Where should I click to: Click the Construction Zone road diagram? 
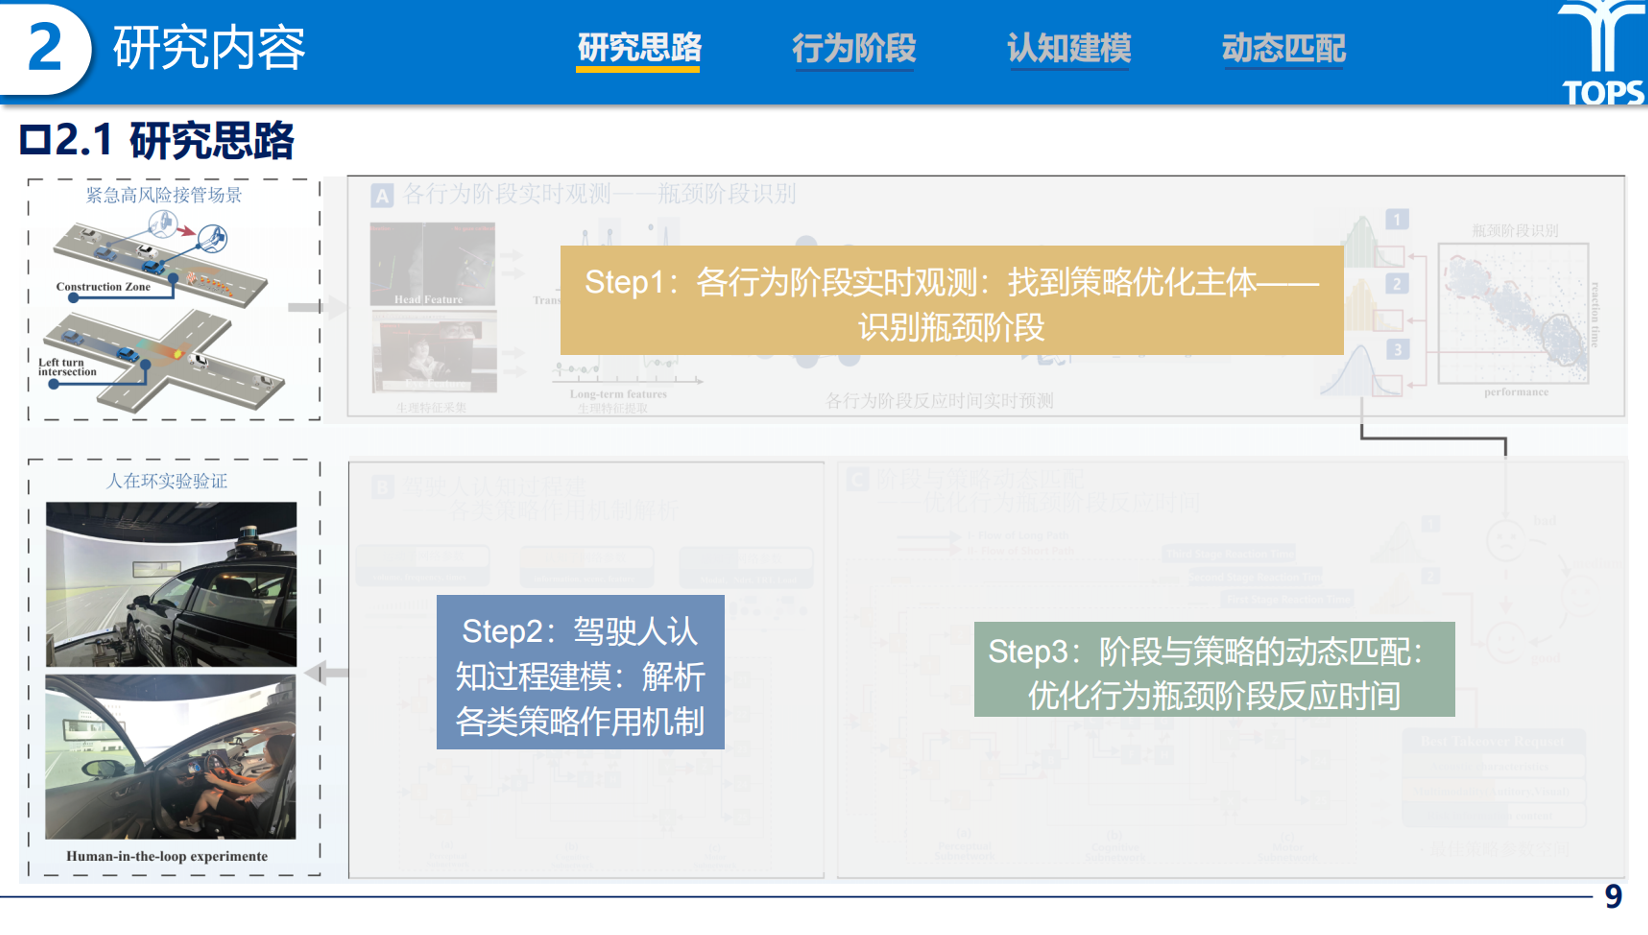pos(160,262)
